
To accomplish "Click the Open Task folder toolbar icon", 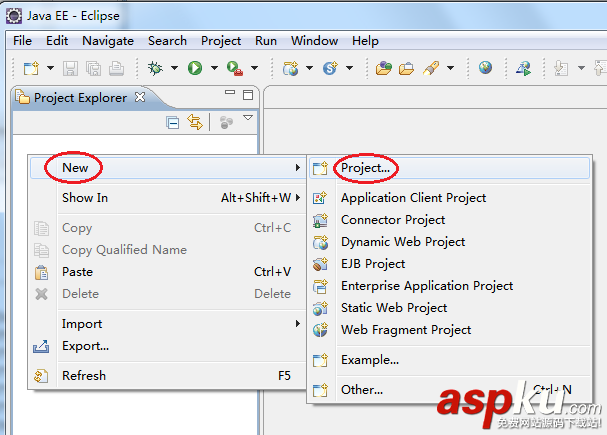I will (406, 69).
